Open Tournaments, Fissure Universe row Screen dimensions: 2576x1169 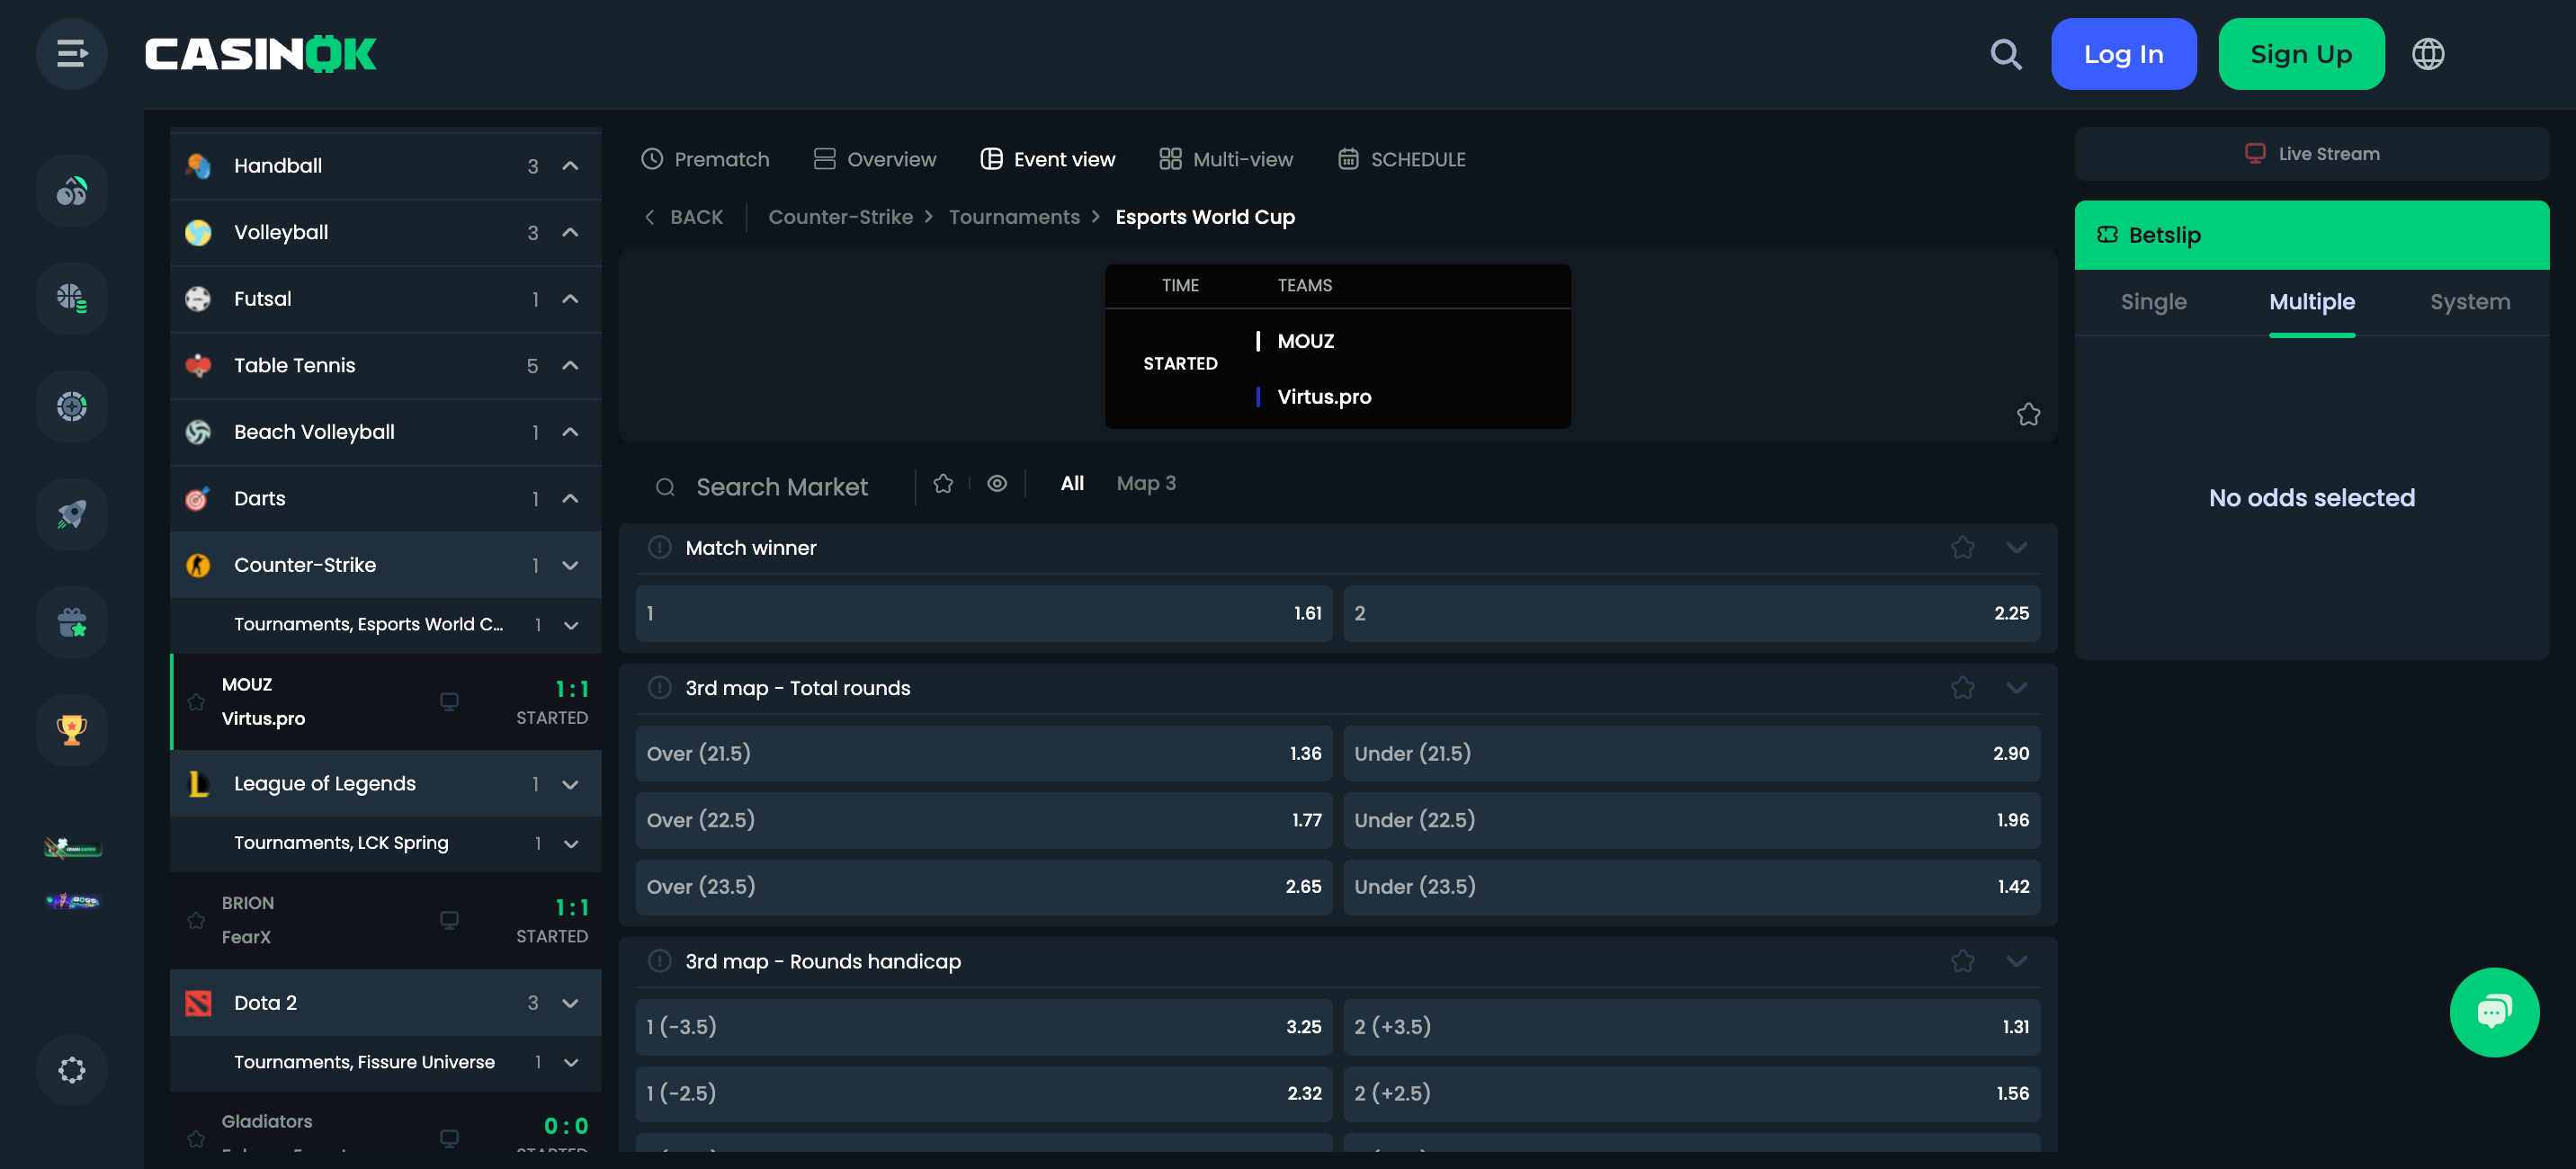coord(386,1062)
